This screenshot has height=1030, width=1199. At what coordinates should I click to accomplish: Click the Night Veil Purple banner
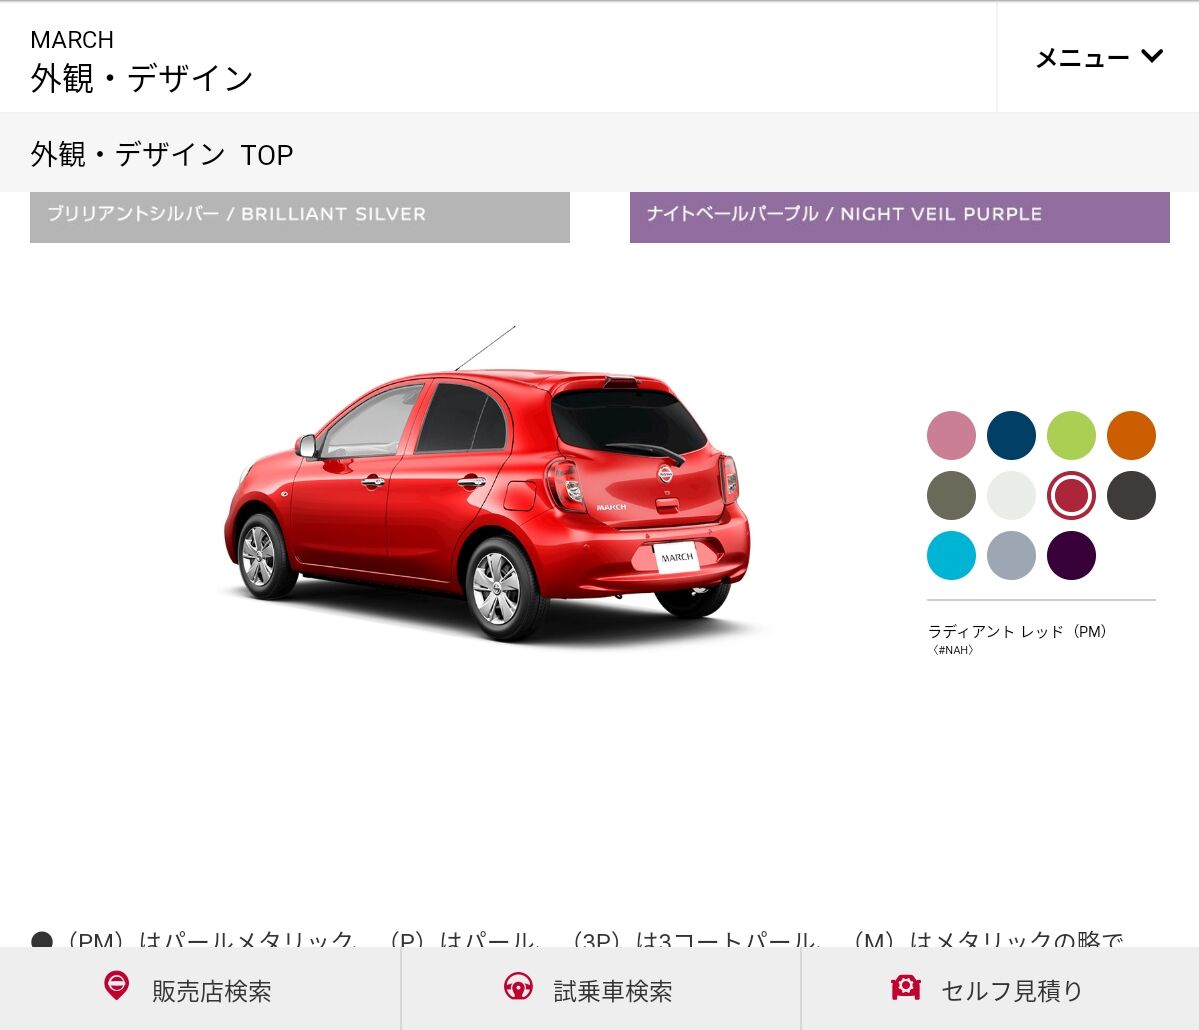click(899, 217)
